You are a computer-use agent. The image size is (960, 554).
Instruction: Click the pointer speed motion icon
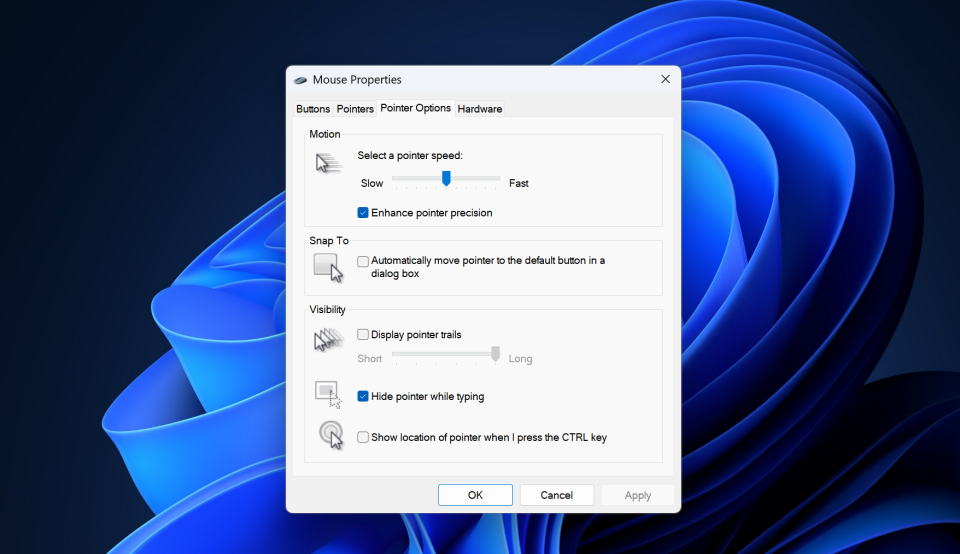(x=328, y=163)
